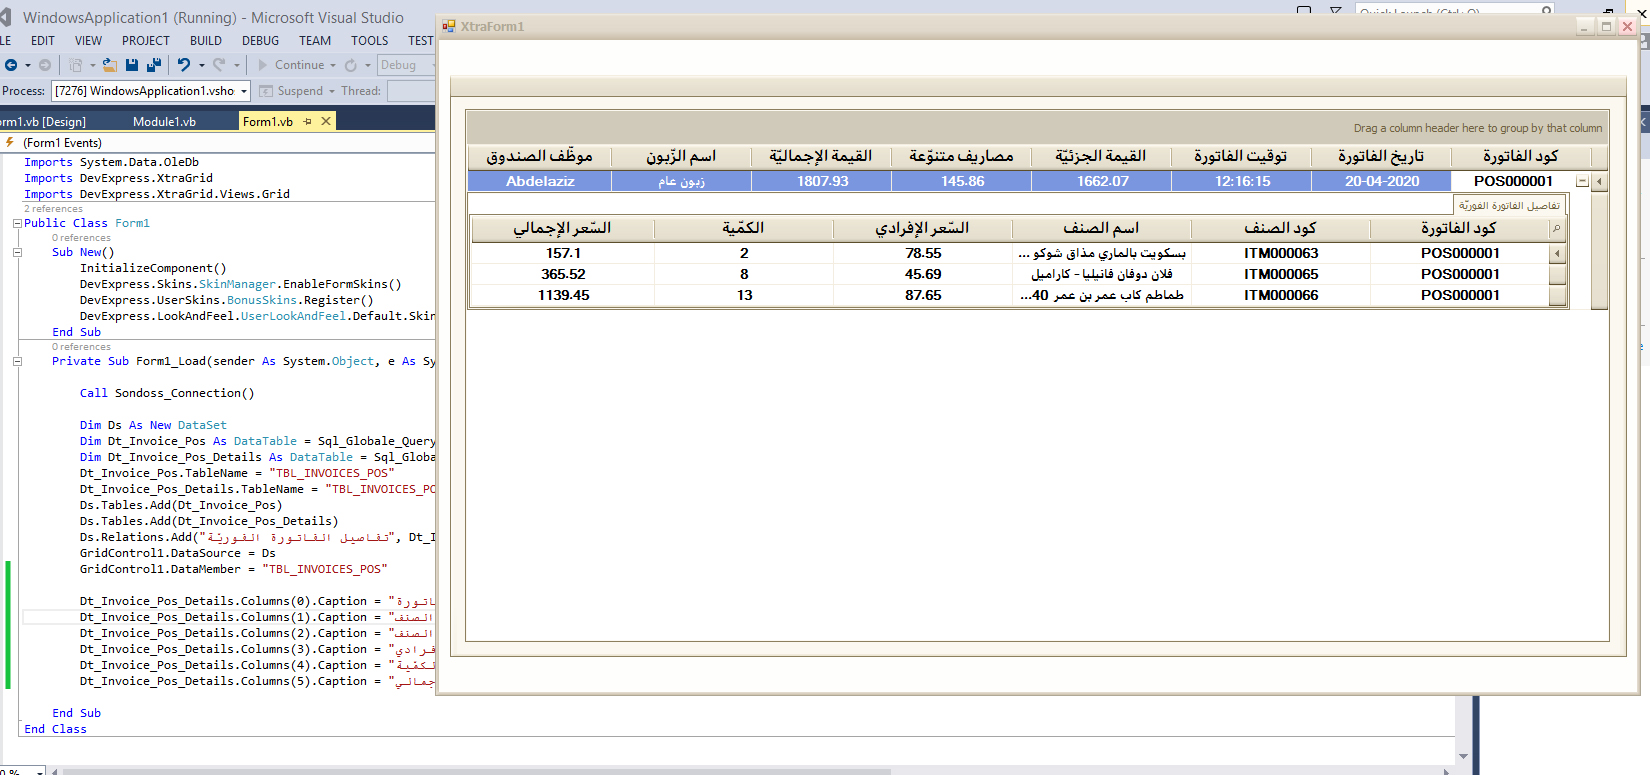The width and height of the screenshot is (1650, 775).
Task: Pin the Form1.vb tab
Action: [308, 121]
